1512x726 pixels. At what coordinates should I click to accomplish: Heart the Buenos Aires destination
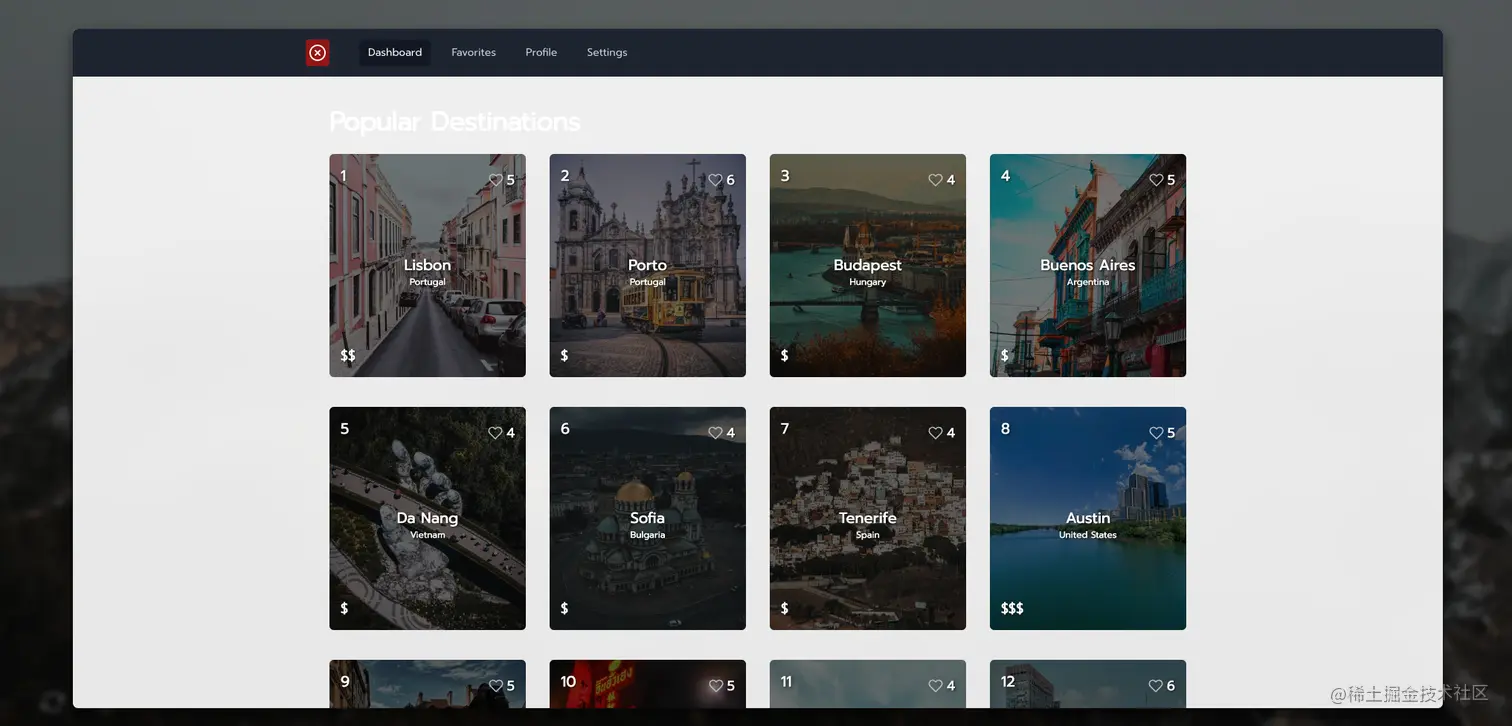click(1155, 180)
